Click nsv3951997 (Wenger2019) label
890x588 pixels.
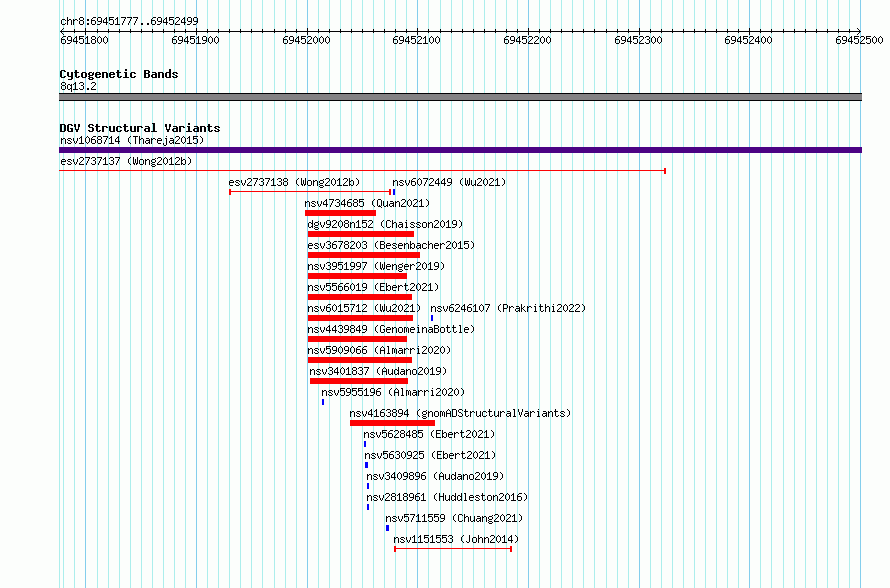click(376, 266)
